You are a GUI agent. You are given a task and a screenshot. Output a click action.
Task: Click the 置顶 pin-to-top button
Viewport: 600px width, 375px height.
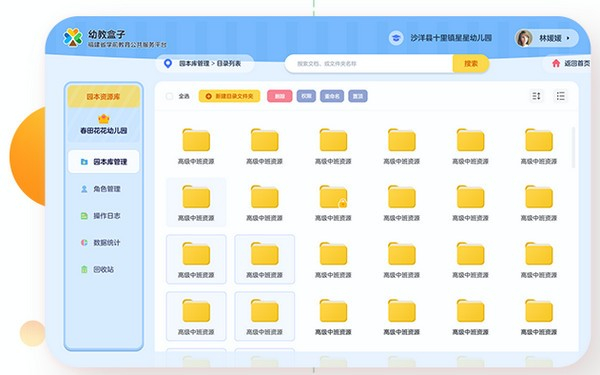(358, 96)
